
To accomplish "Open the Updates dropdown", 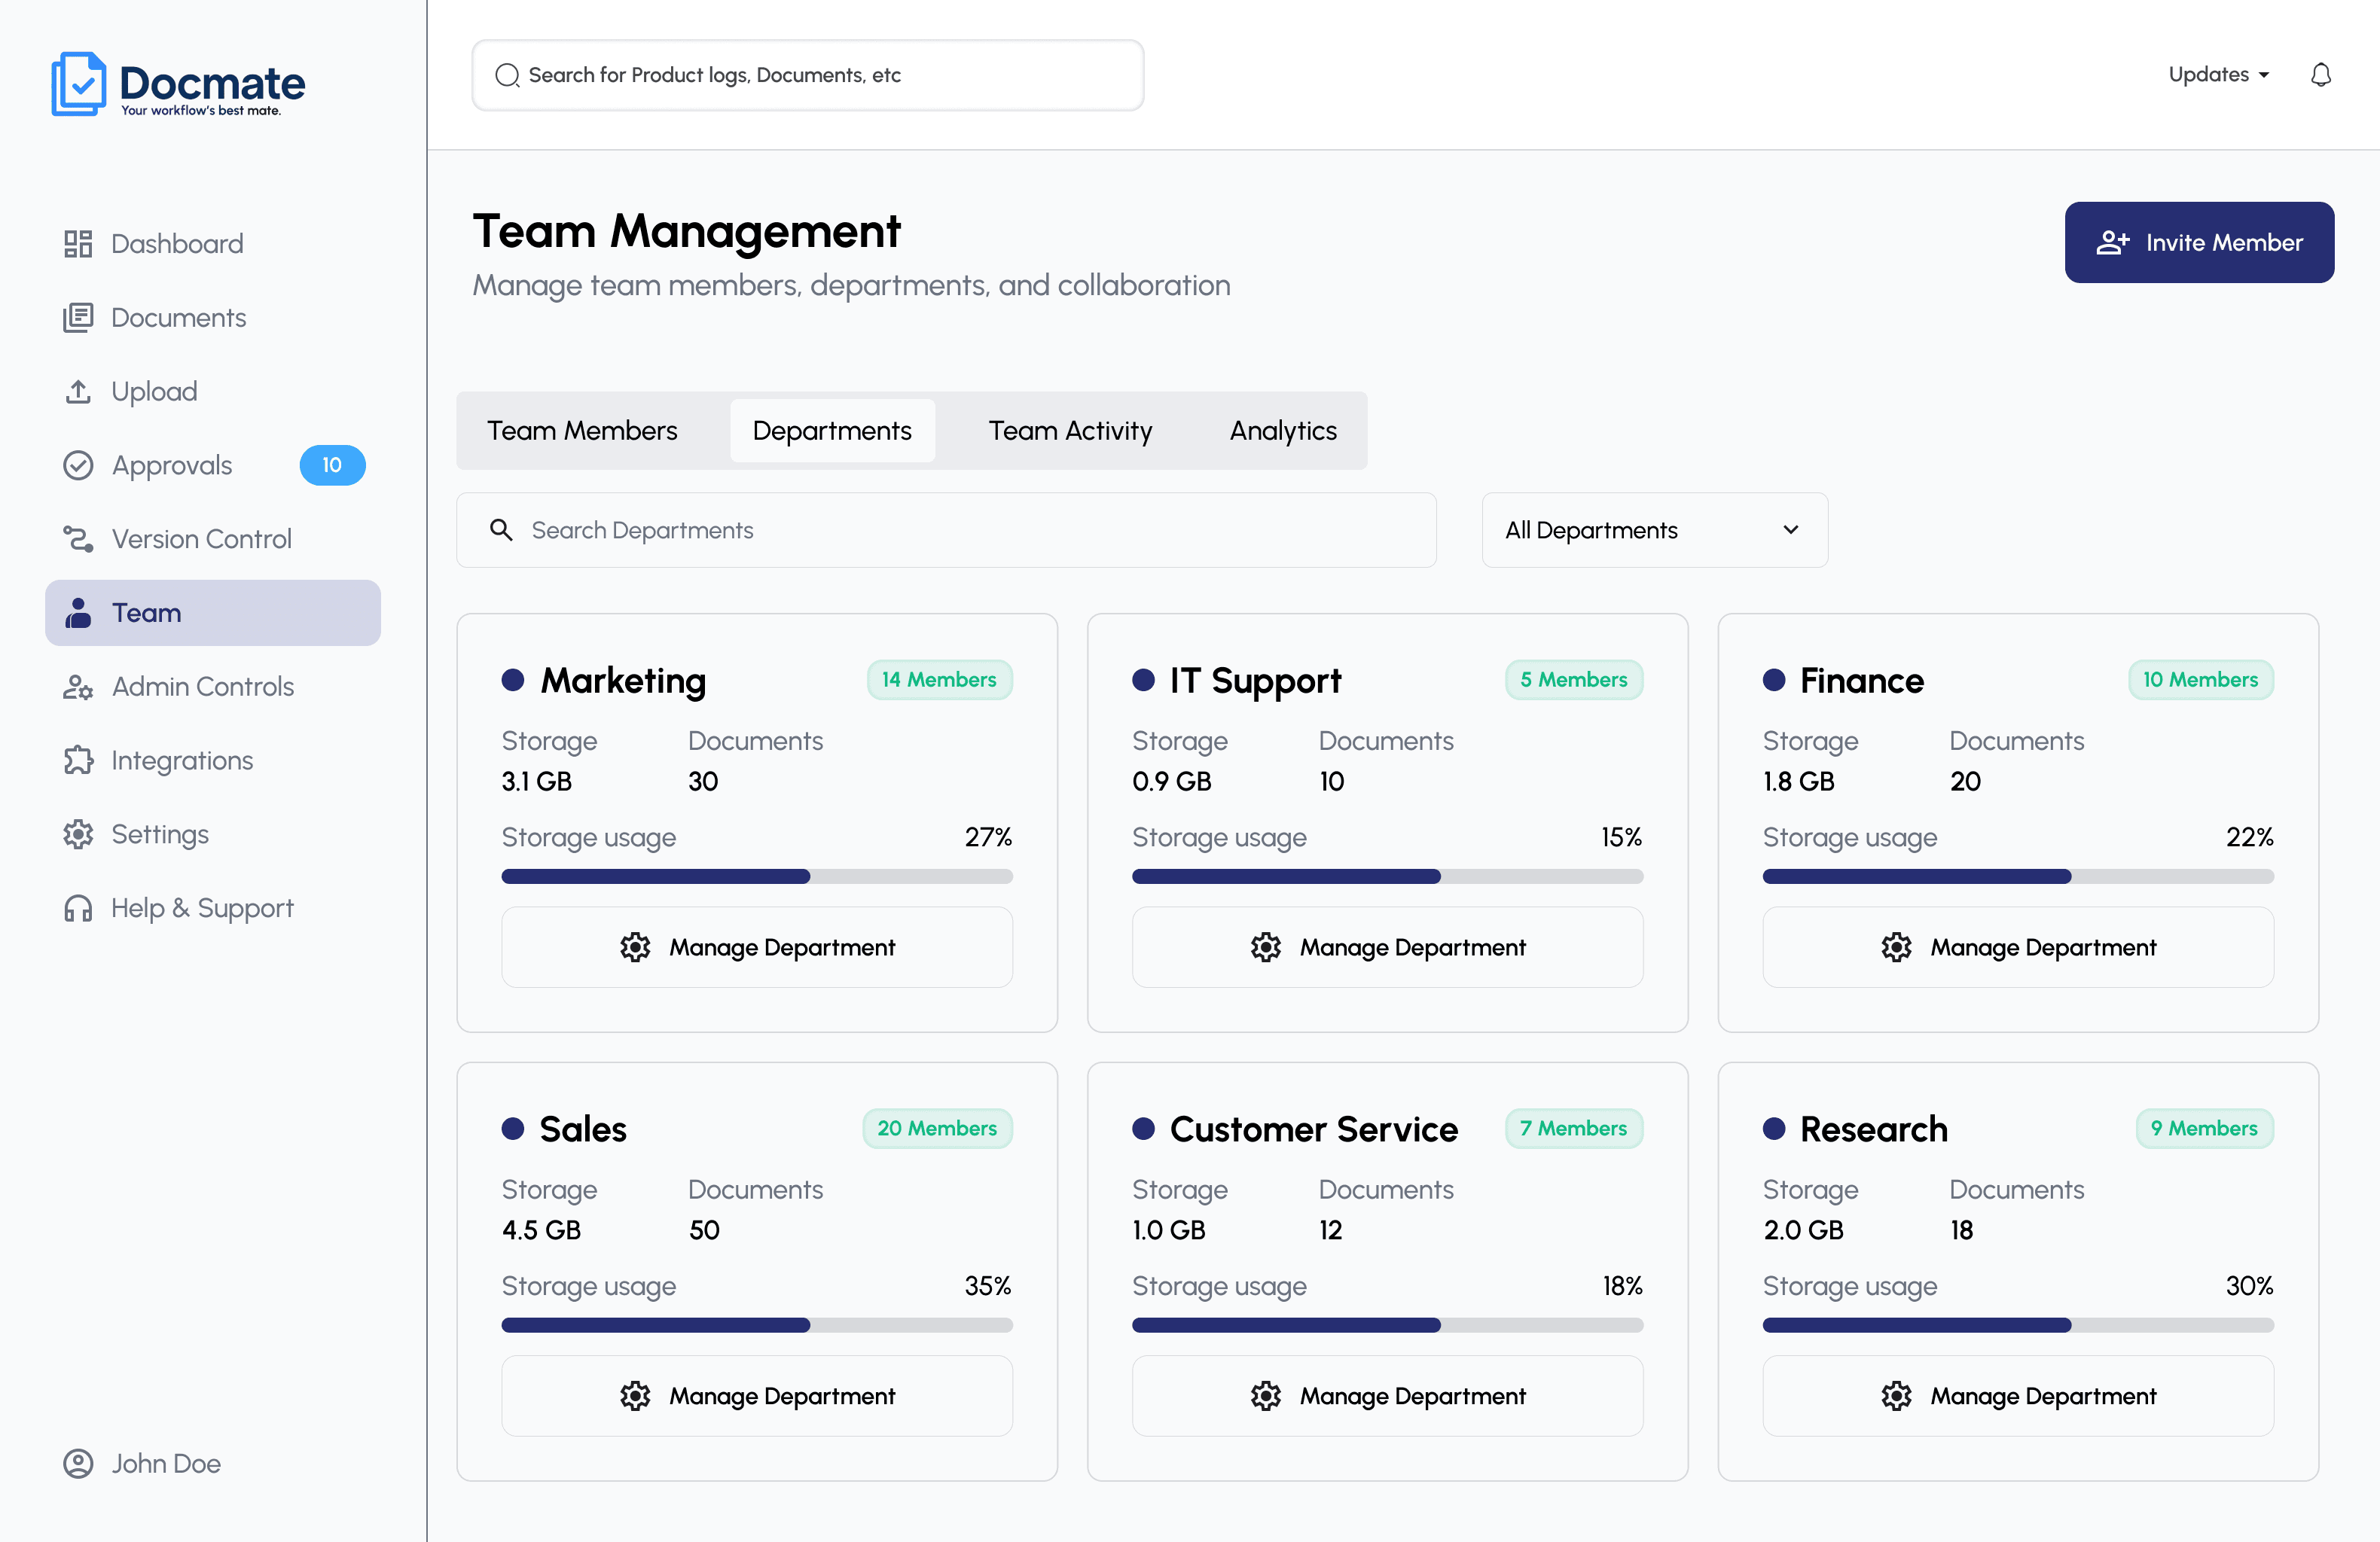I will 2219,75.
